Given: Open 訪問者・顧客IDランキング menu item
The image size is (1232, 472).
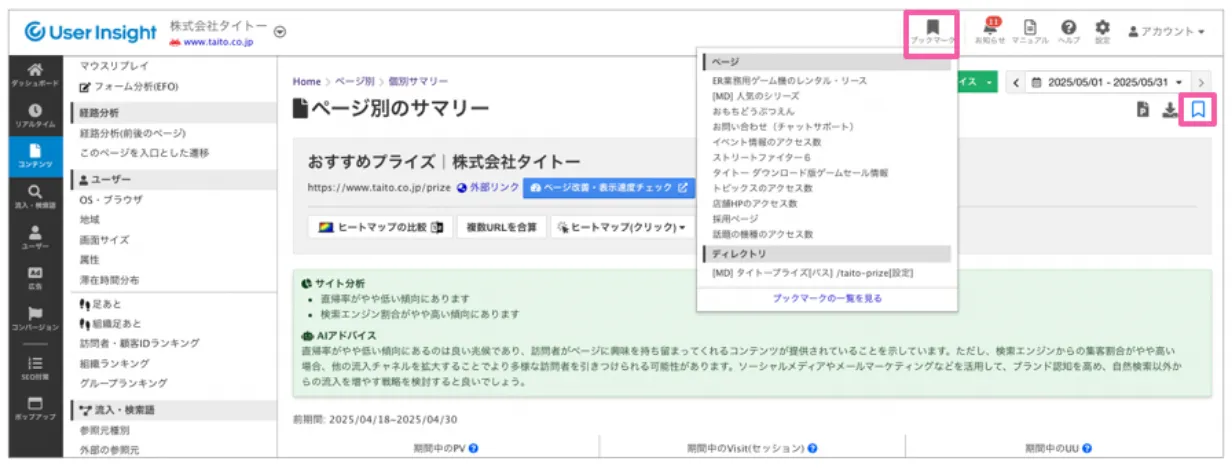Looking at the screenshot, I should point(137,344).
